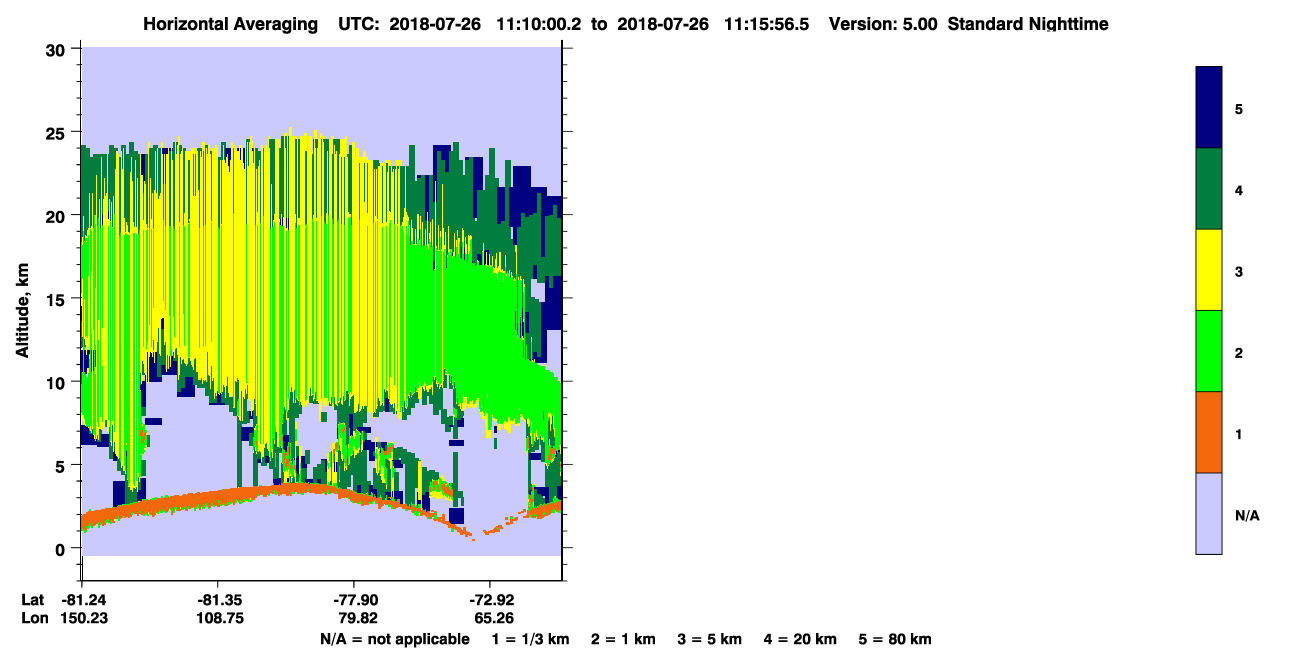Click the start time '11:10:00.2' in title
Image resolution: width=1300 pixels, height=667 pixels.
click(537, 24)
